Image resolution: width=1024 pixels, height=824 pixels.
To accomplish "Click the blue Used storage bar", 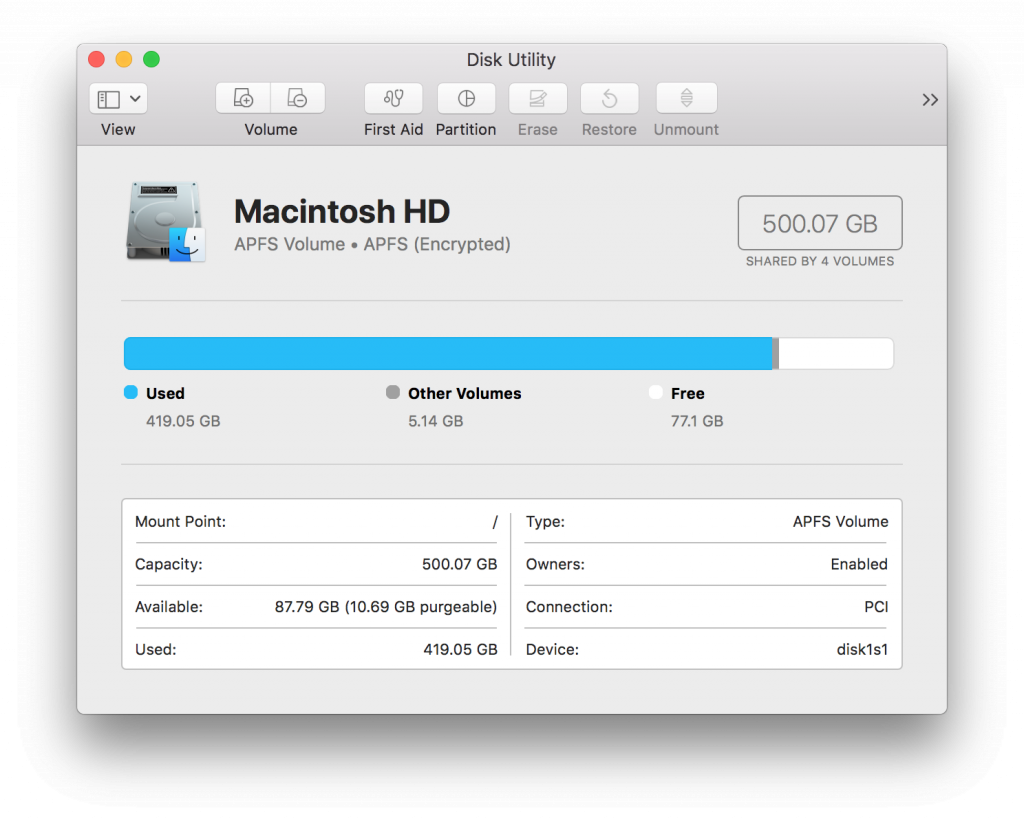I will [x=448, y=353].
